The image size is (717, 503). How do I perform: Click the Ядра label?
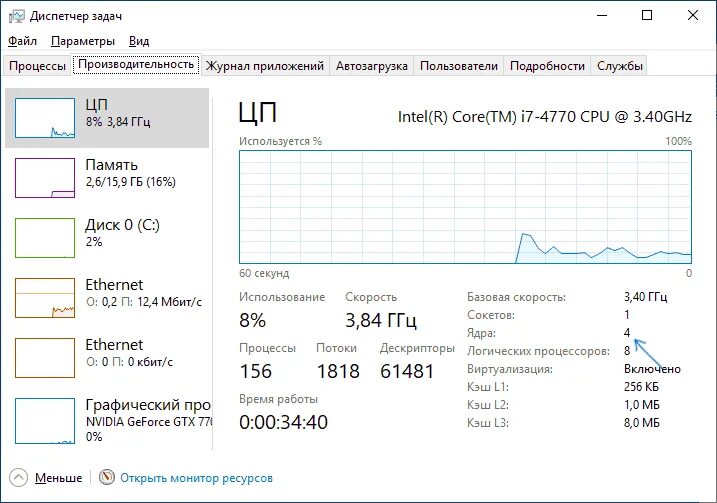[x=481, y=333]
